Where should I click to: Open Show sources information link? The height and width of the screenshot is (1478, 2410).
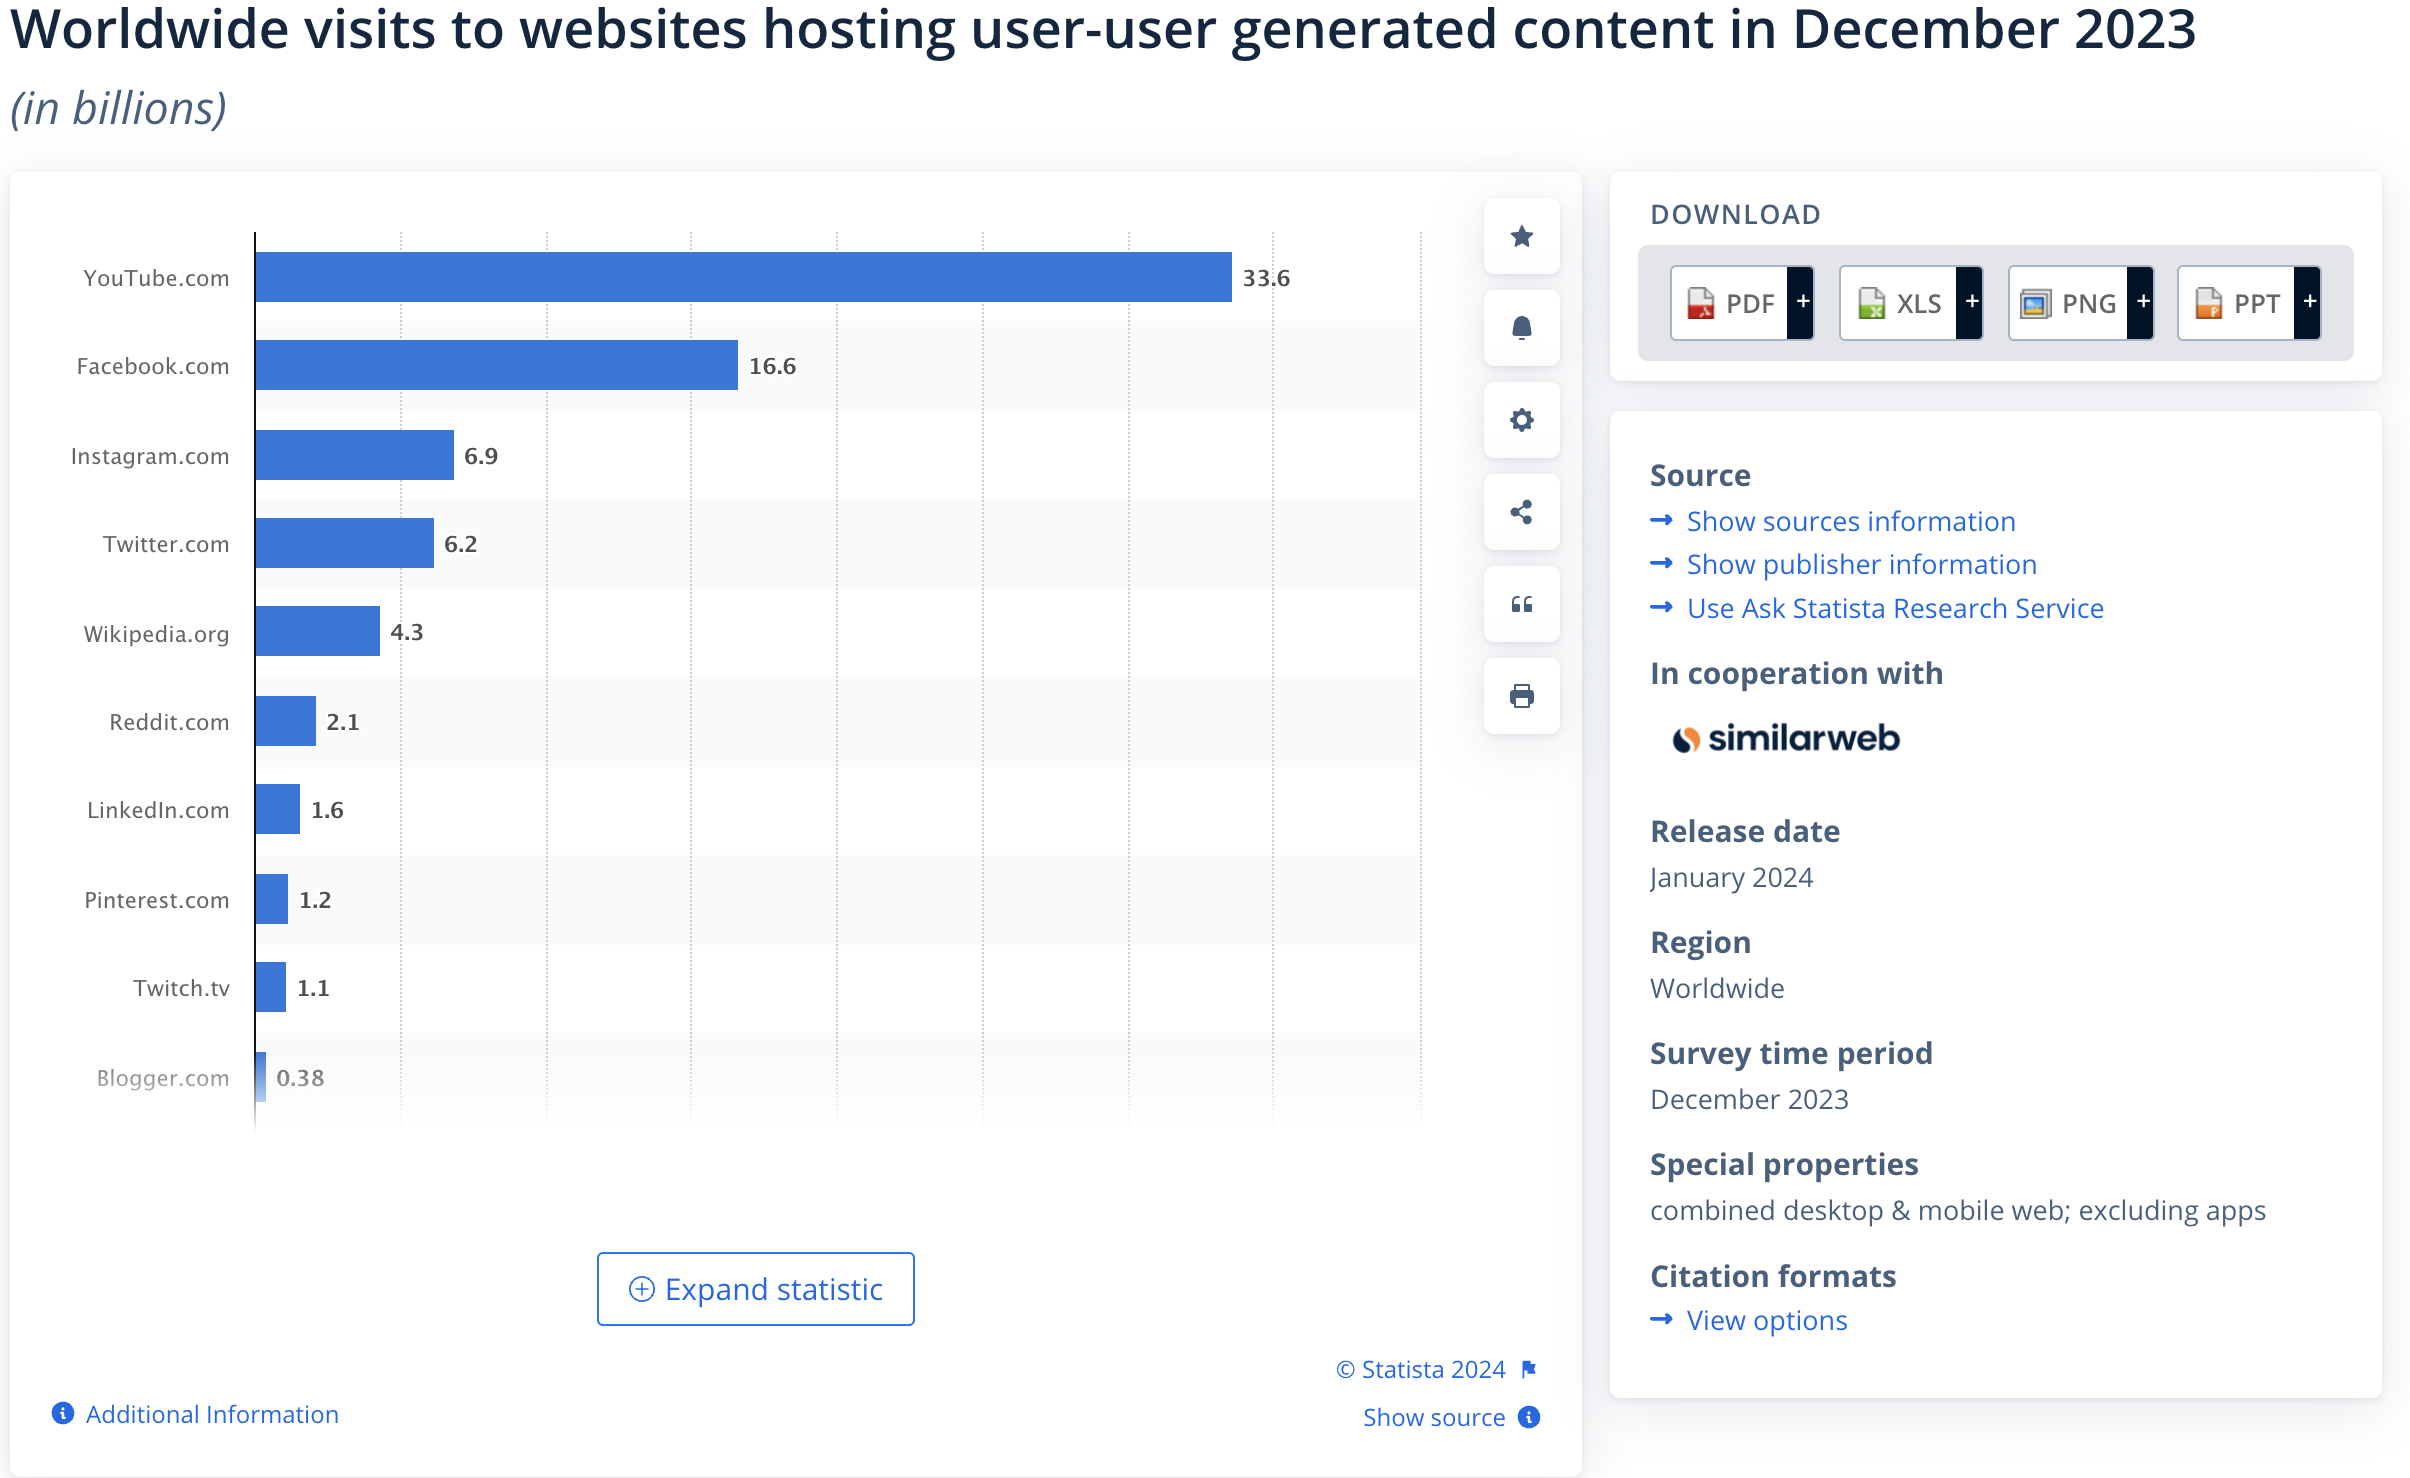point(1851,521)
